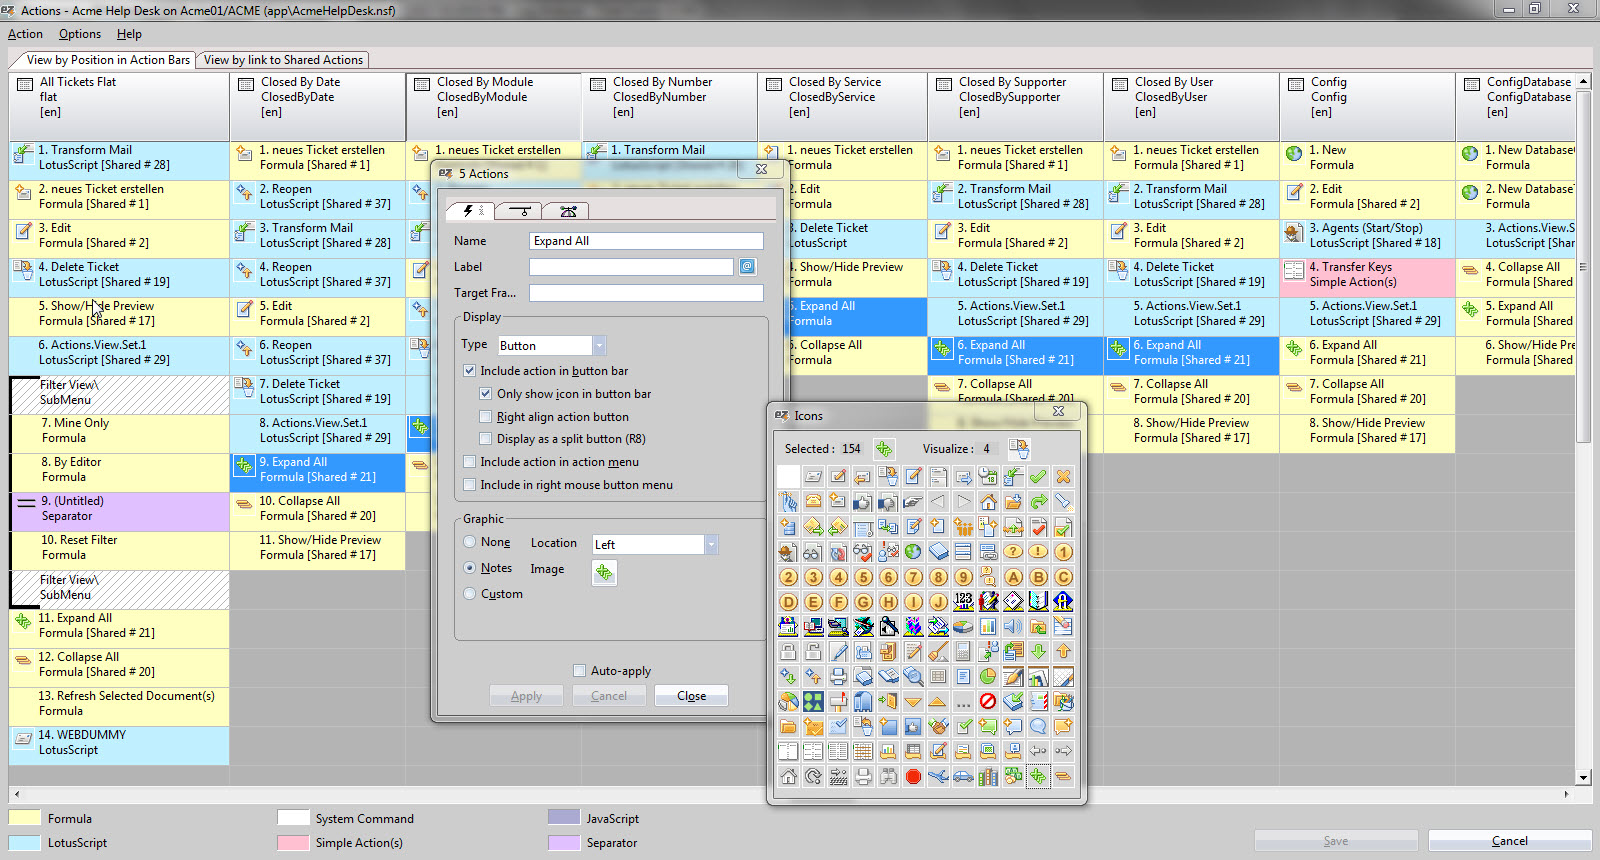Click into the Target Frame input field
The width and height of the screenshot is (1600, 860).
point(646,292)
